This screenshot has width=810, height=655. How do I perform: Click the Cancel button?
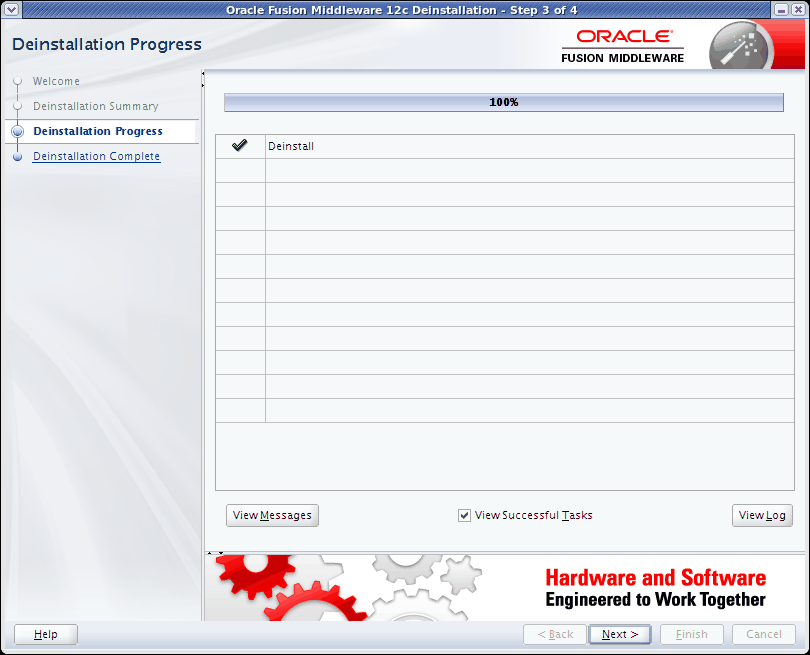coord(764,634)
